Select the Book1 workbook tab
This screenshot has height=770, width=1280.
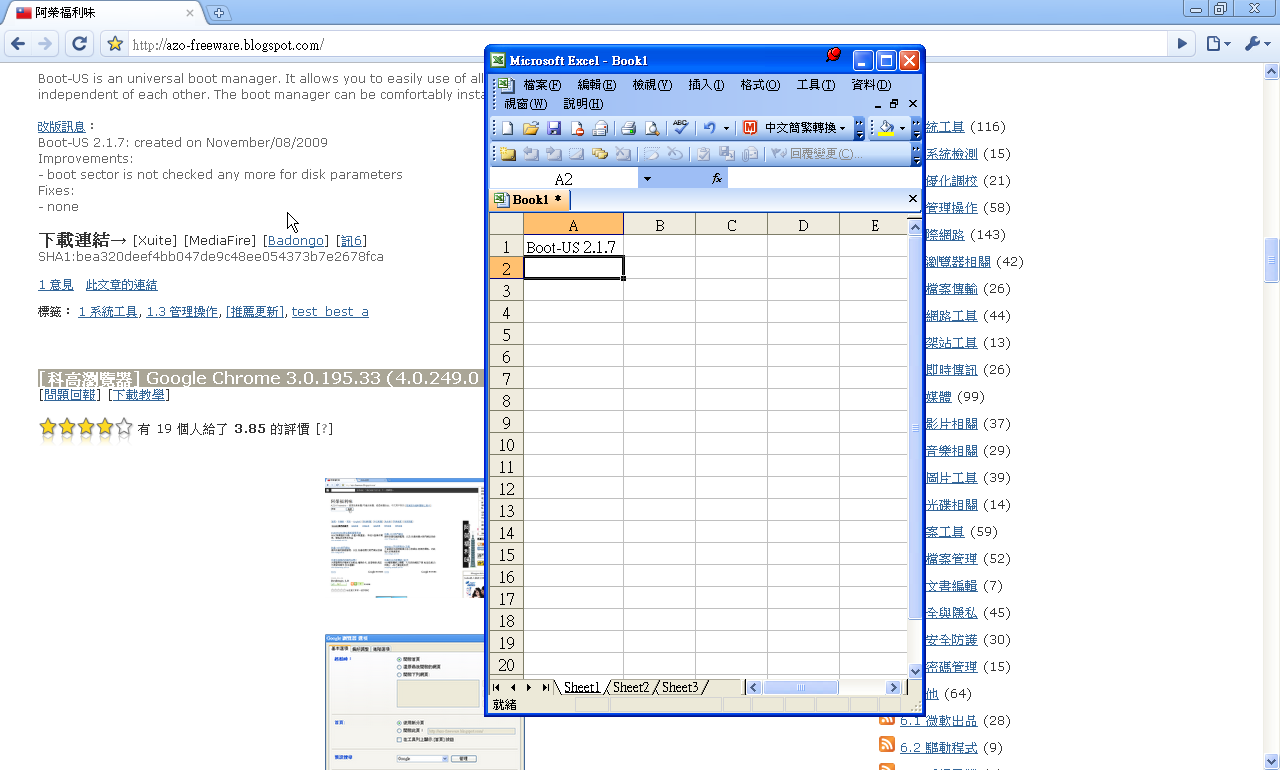(529, 200)
